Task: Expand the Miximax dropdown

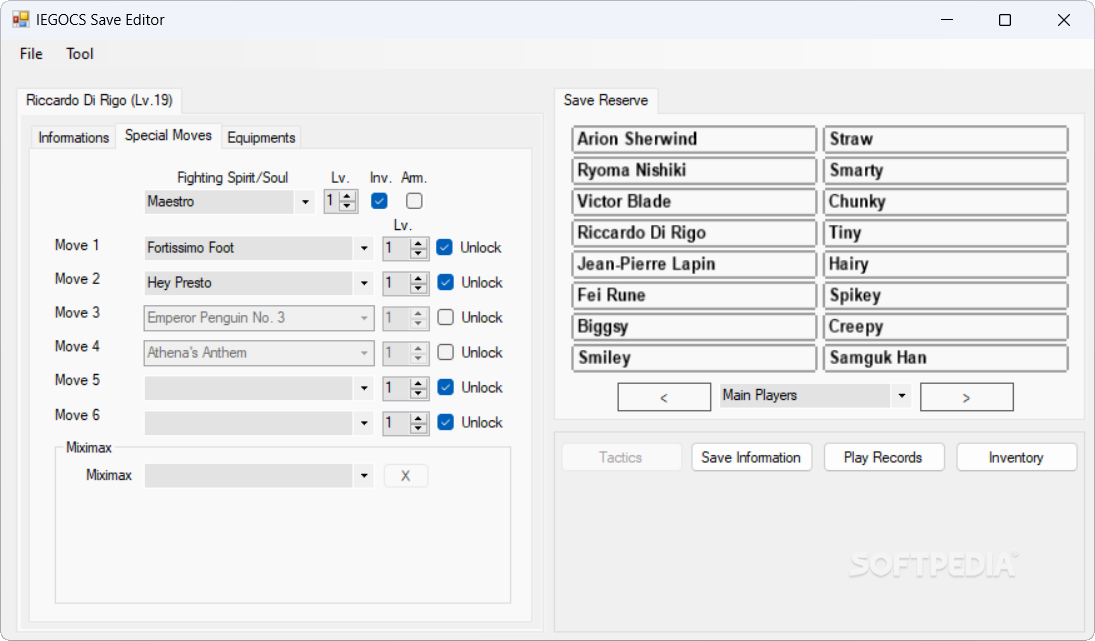Action: pyautogui.click(x=364, y=476)
